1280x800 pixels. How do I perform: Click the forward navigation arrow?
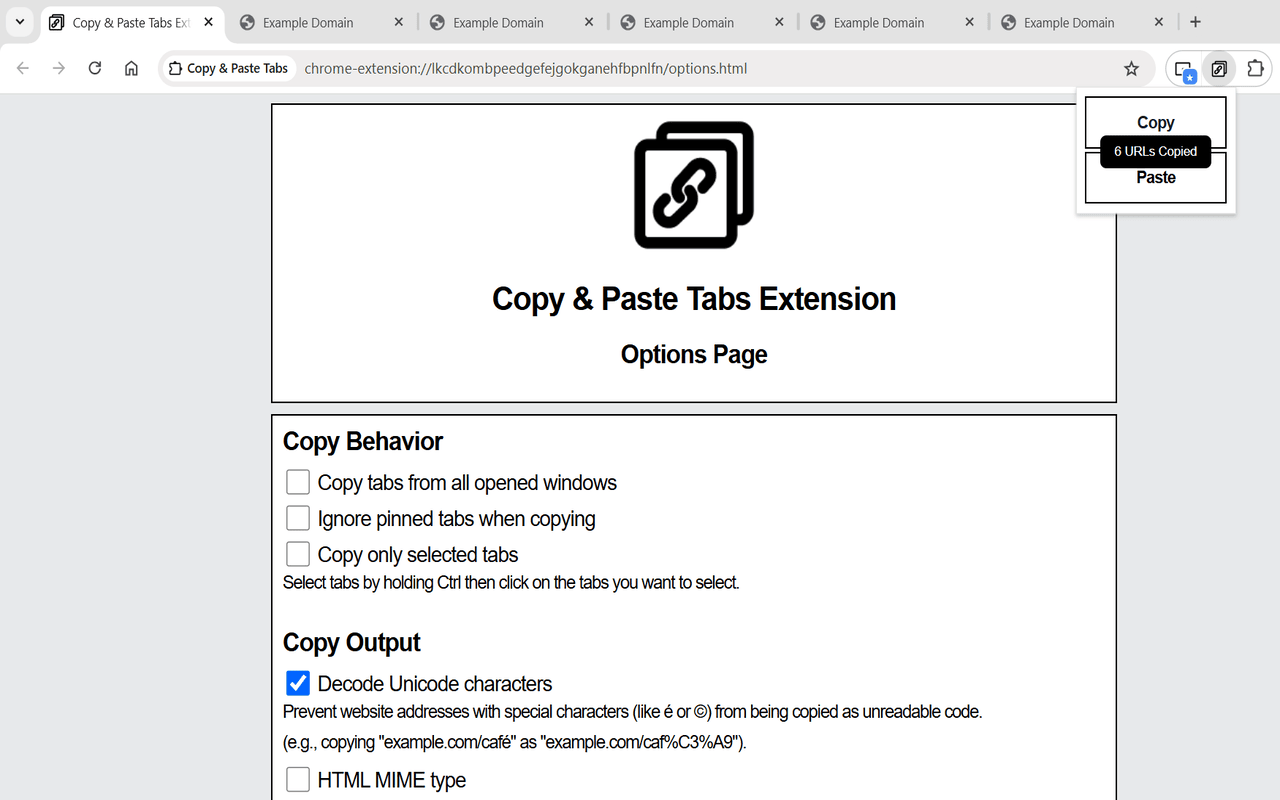coord(58,69)
